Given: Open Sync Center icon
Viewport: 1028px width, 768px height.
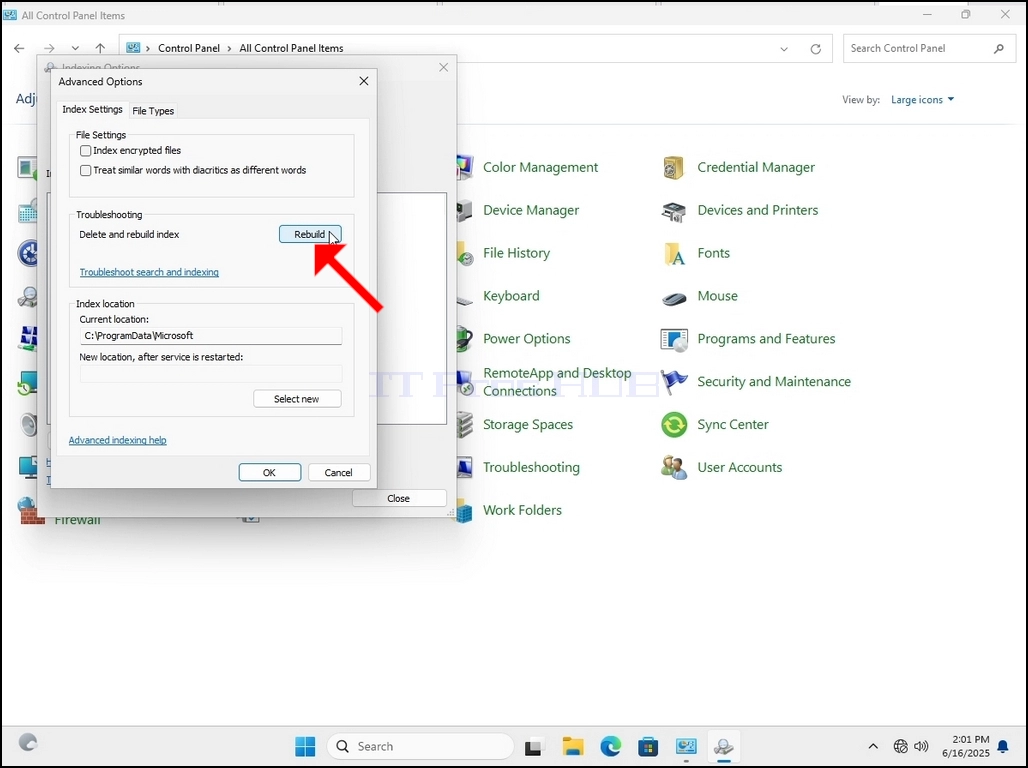Looking at the screenshot, I should click(x=673, y=425).
